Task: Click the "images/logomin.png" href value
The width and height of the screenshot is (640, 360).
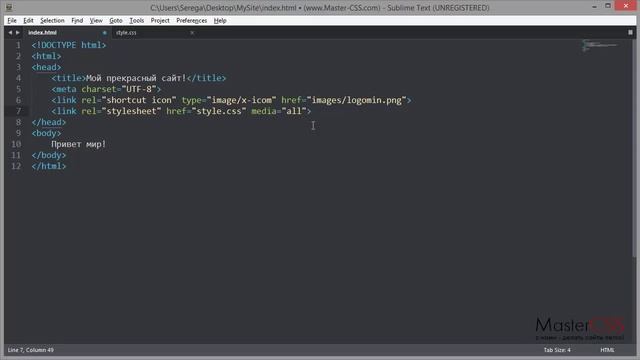Action: [356, 100]
